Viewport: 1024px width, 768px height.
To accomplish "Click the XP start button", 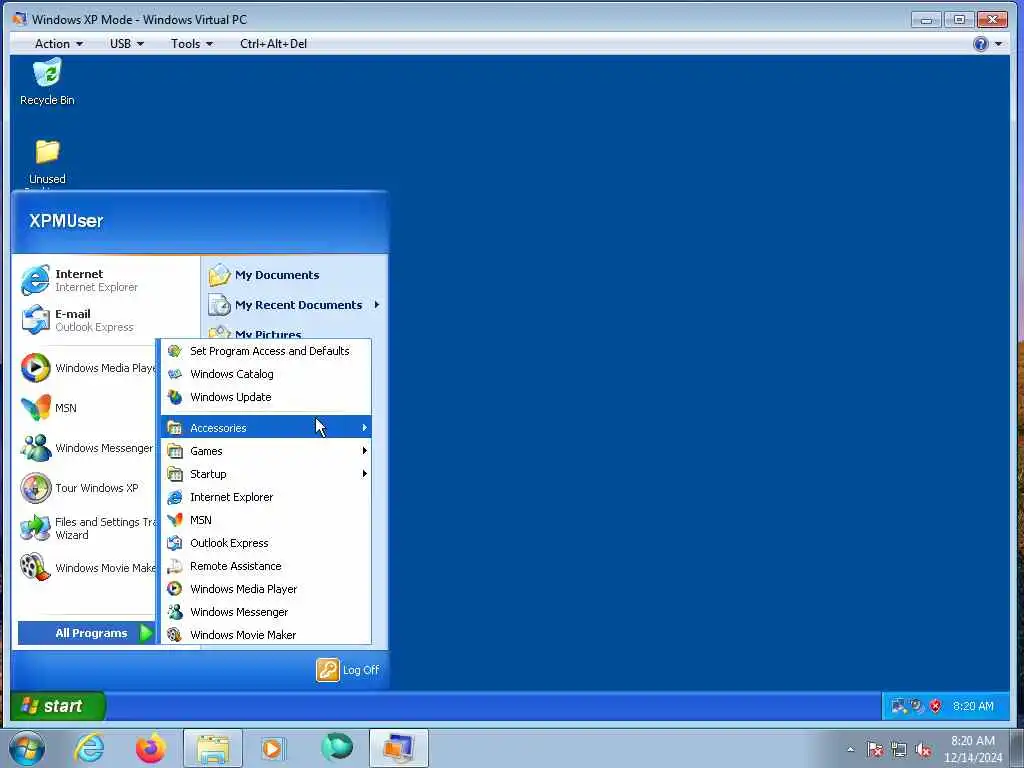I will (x=57, y=706).
